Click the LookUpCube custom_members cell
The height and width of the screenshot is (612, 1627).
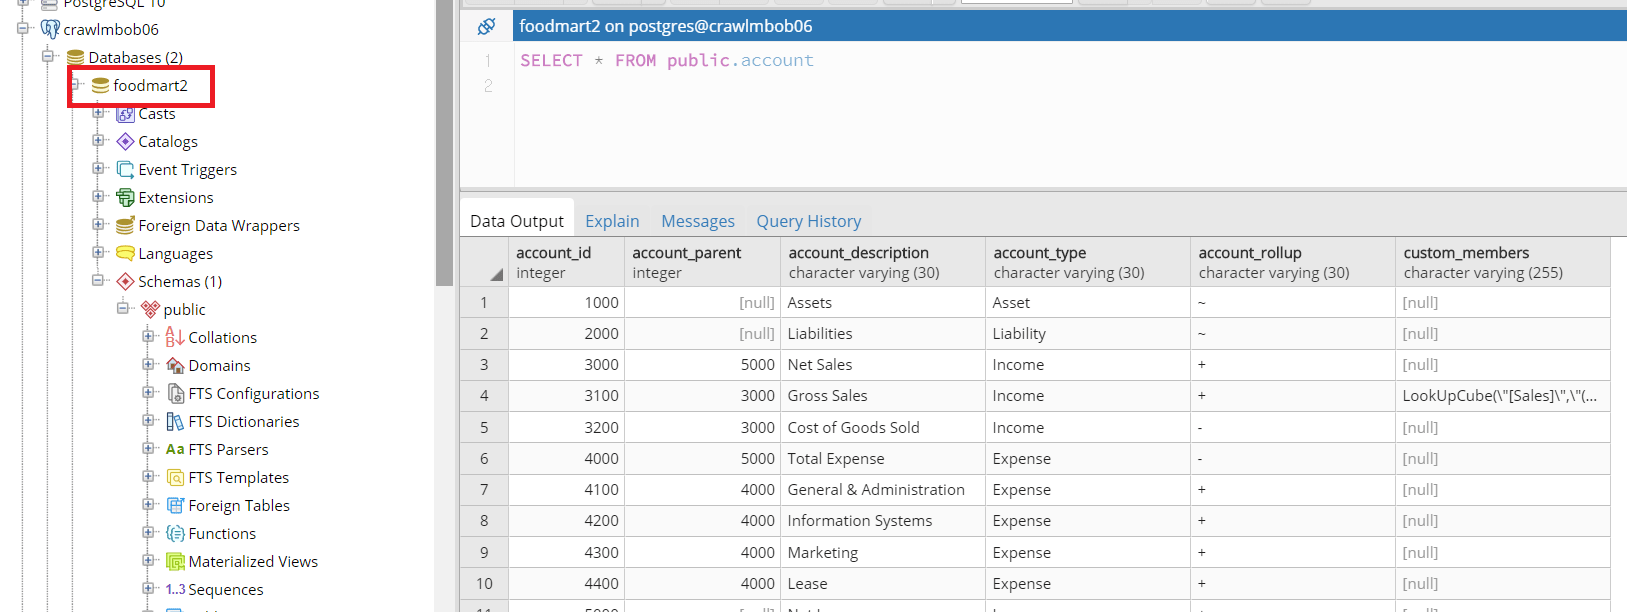point(1503,396)
